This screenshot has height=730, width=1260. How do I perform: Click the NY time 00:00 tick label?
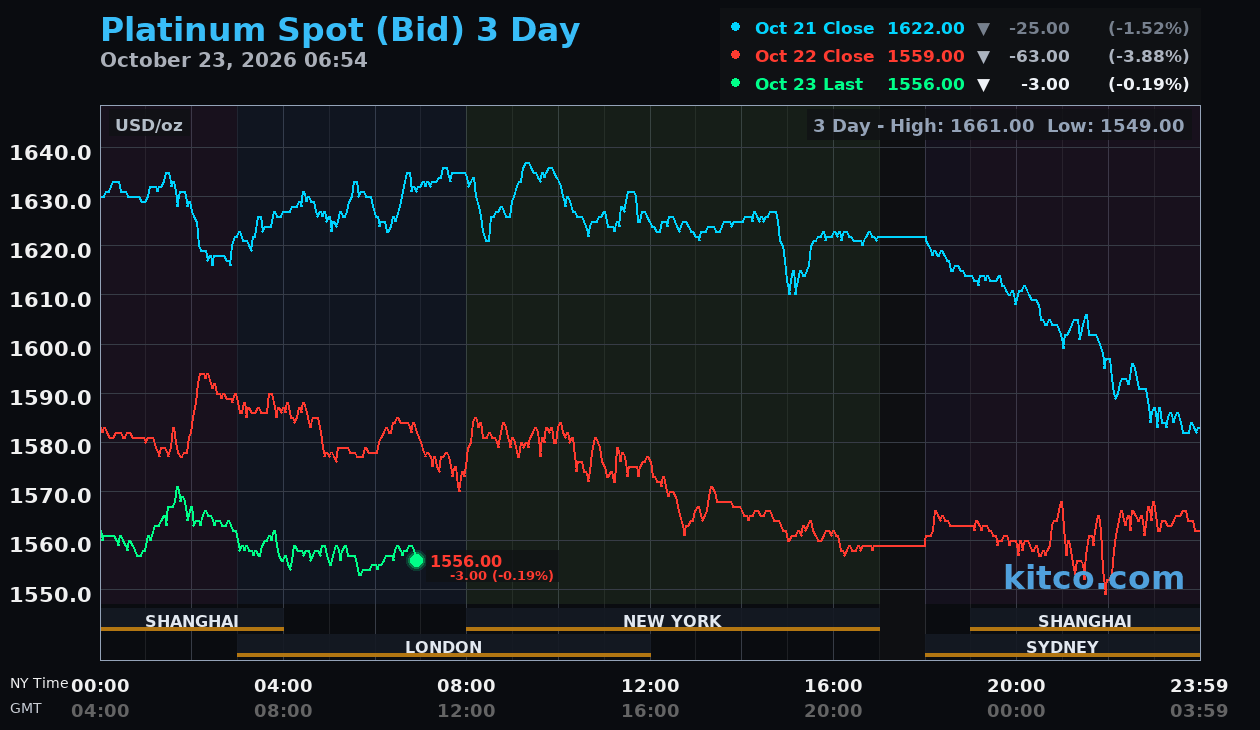(x=100, y=686)
